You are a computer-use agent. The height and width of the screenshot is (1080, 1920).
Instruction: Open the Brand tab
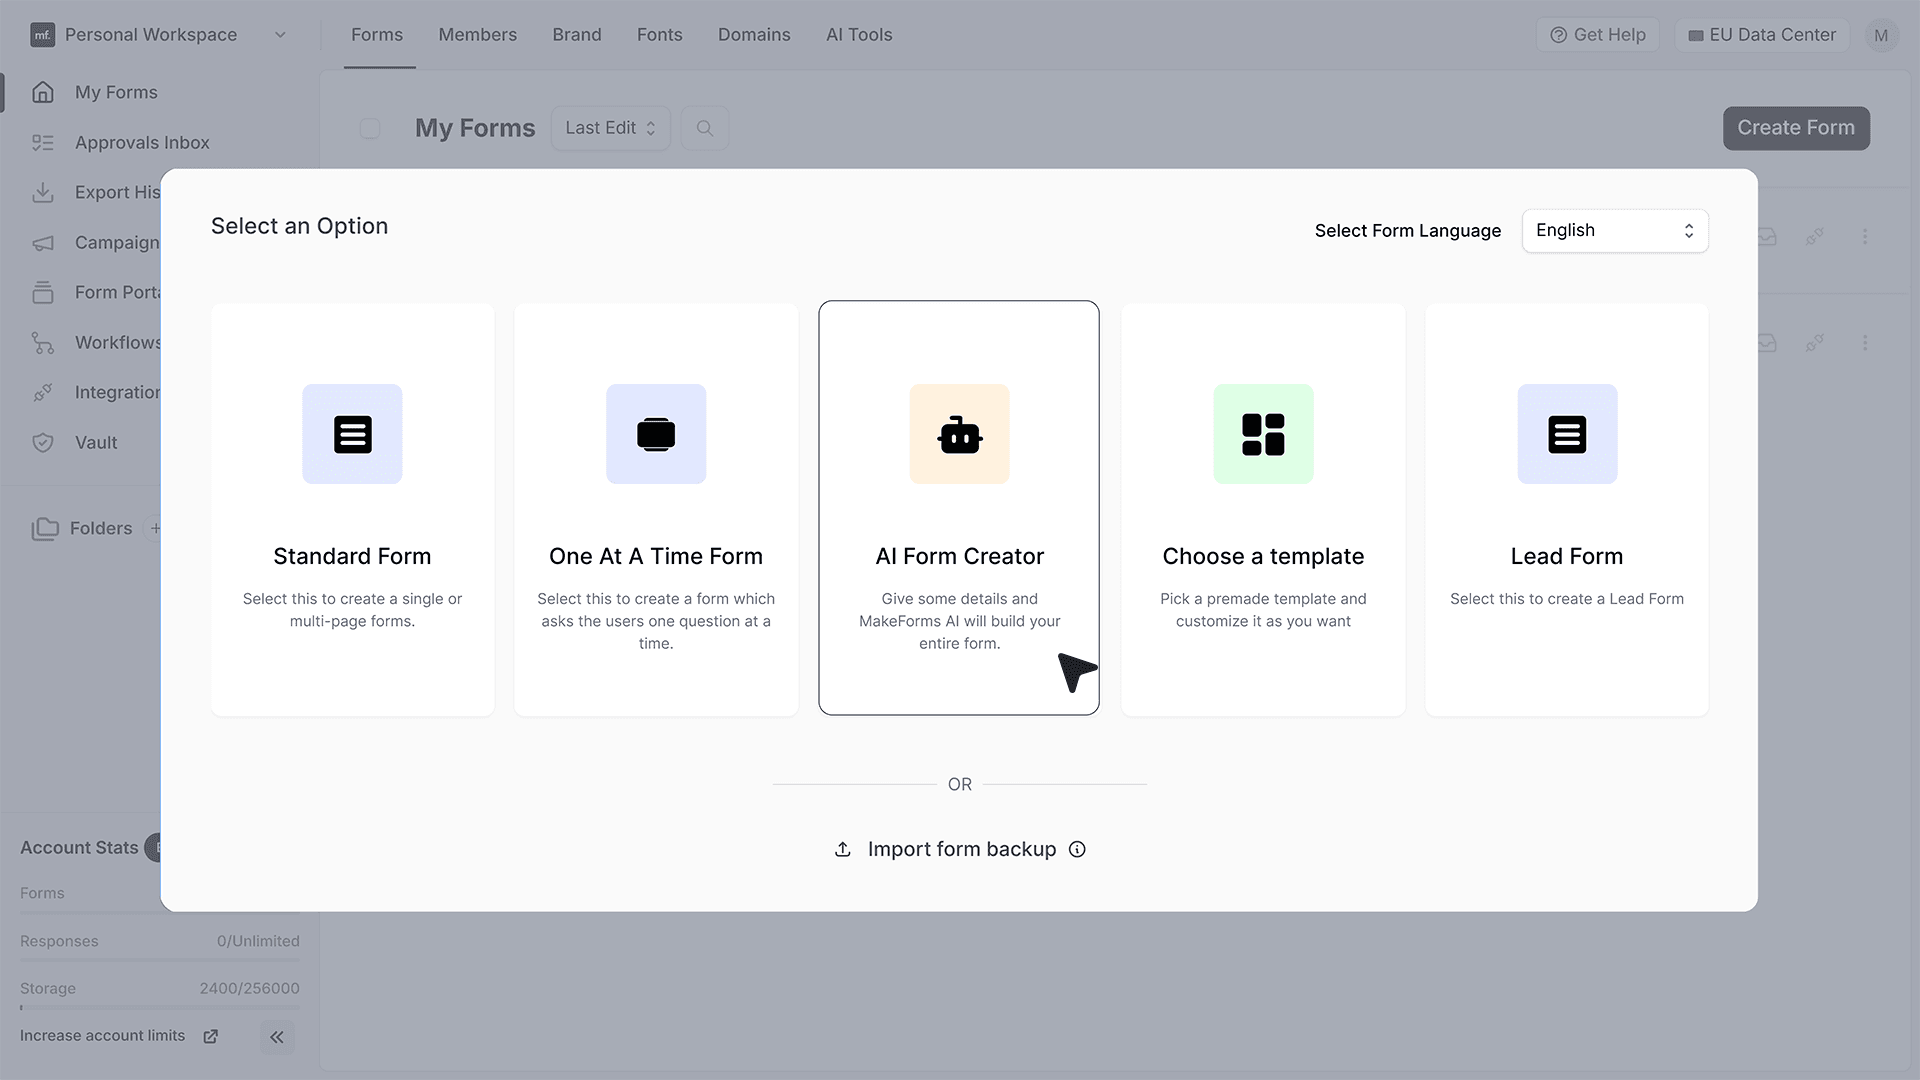(x=577, y=35)
